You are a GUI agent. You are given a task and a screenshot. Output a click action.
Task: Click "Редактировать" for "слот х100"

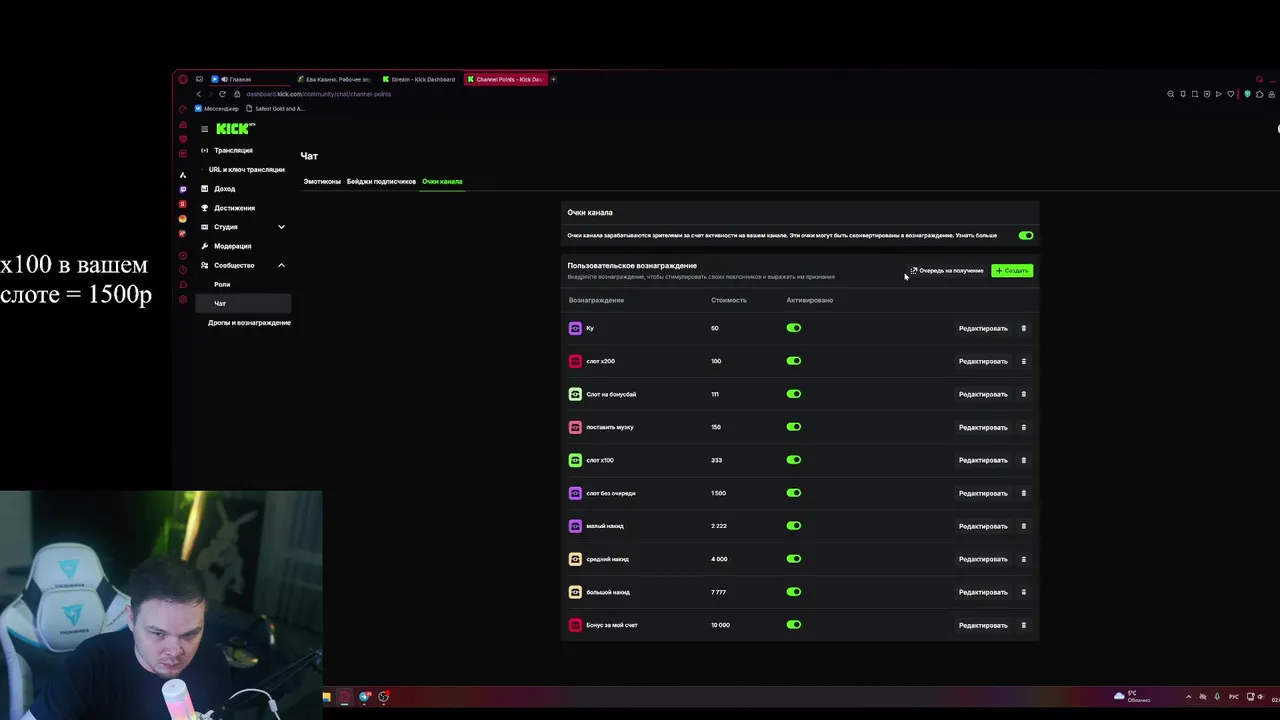click(983, 460)
